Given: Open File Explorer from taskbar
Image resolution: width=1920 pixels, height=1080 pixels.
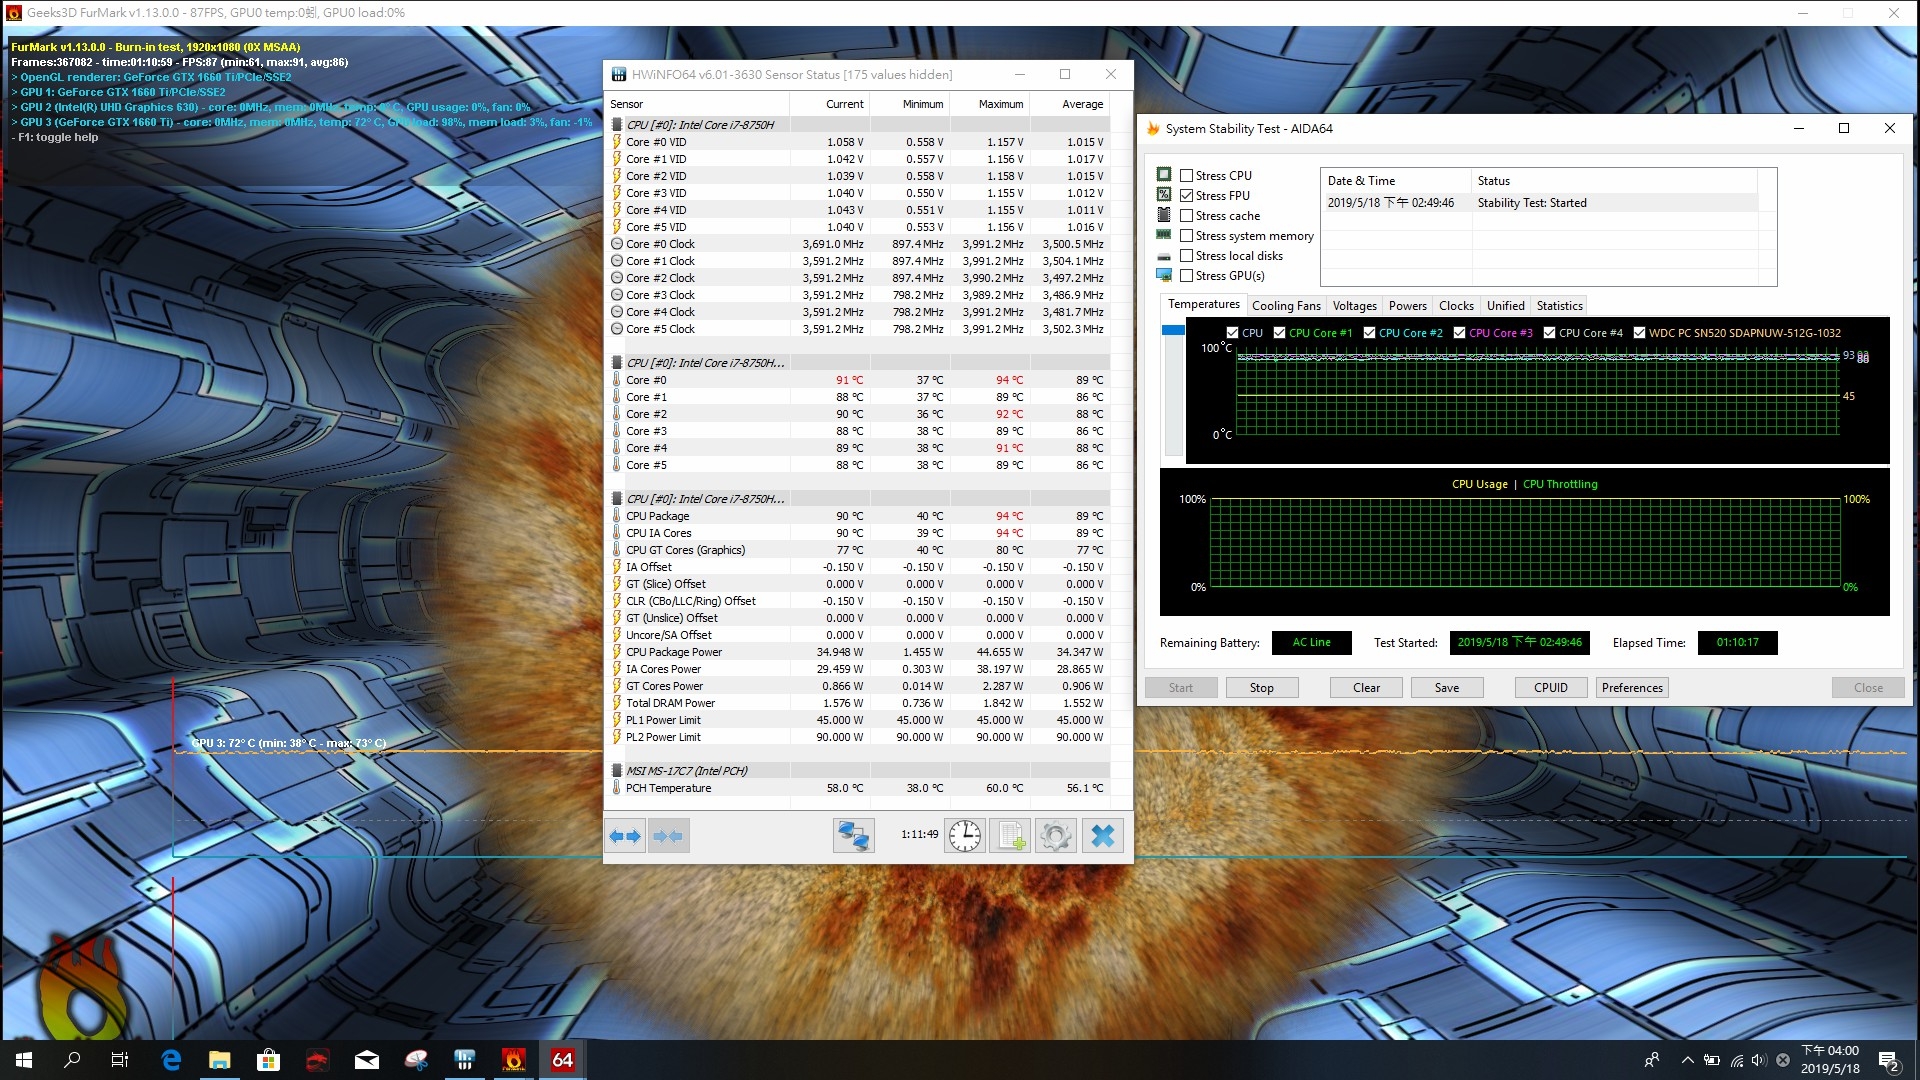Looking at the screenshot, I should point(220,1060).
